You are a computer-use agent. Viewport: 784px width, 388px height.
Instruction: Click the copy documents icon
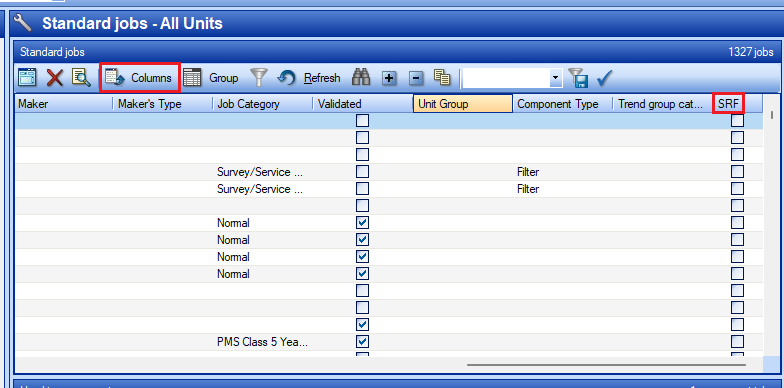(x=442, y=77)
